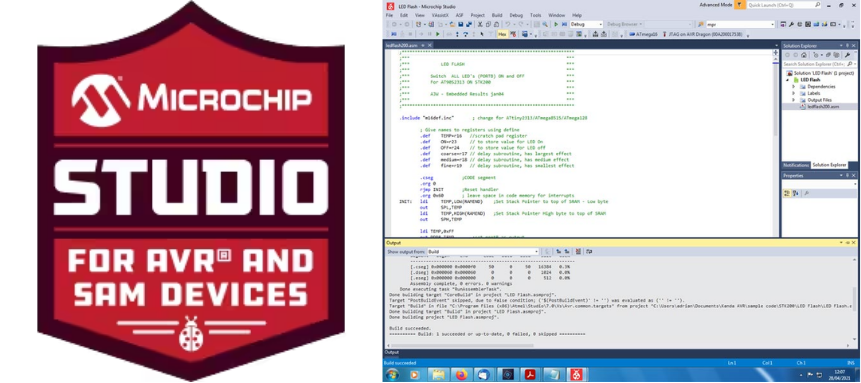The width and height of the screenshot is (861, 383).
Task: Click Solution Explorer Home icon
Action: (804, 55)
